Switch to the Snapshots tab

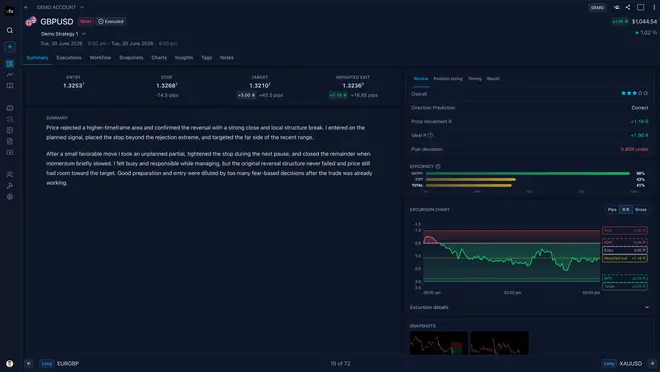[x=131, y=58]
